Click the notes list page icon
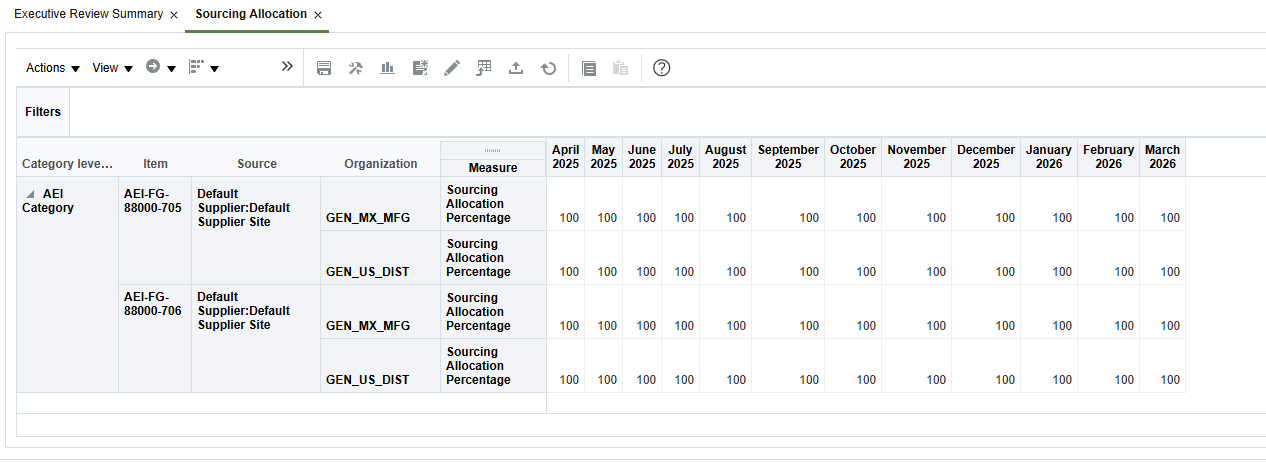 coord(589,68)
